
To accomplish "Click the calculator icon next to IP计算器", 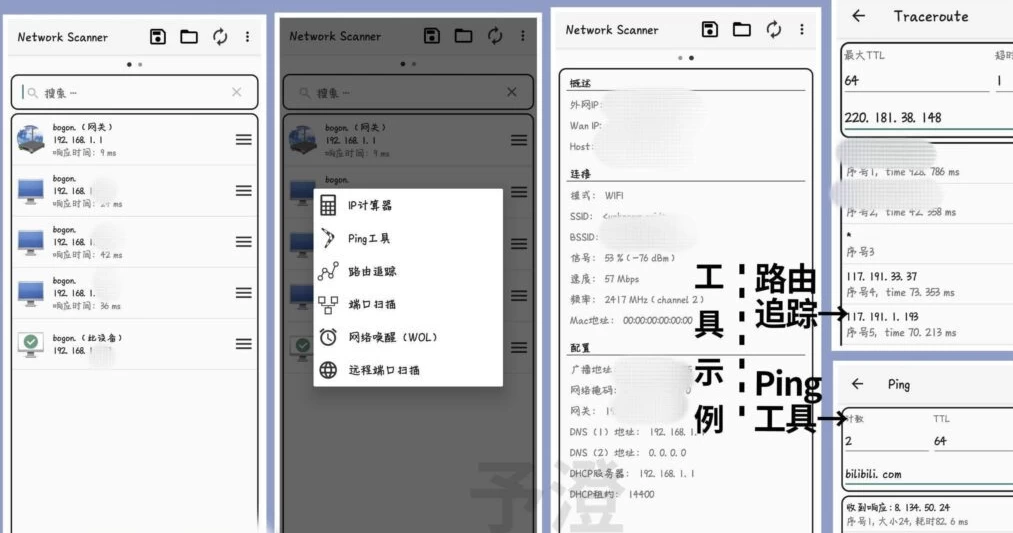I will [x=328, y=205].
